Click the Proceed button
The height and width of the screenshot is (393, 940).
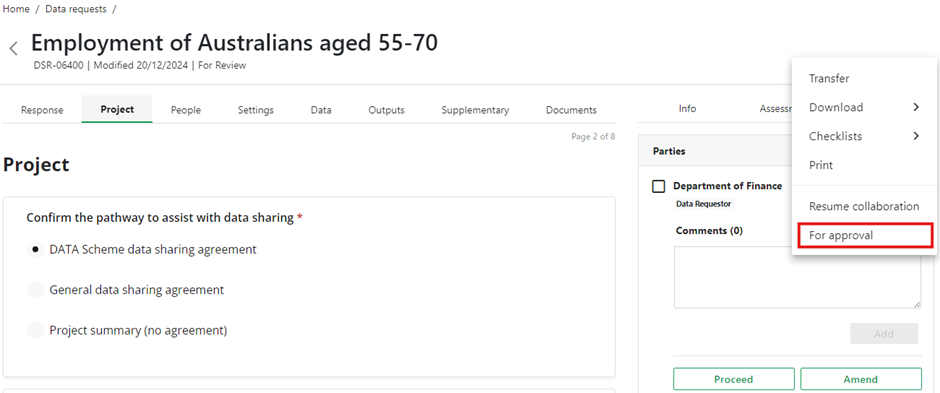tap(733, 379)
